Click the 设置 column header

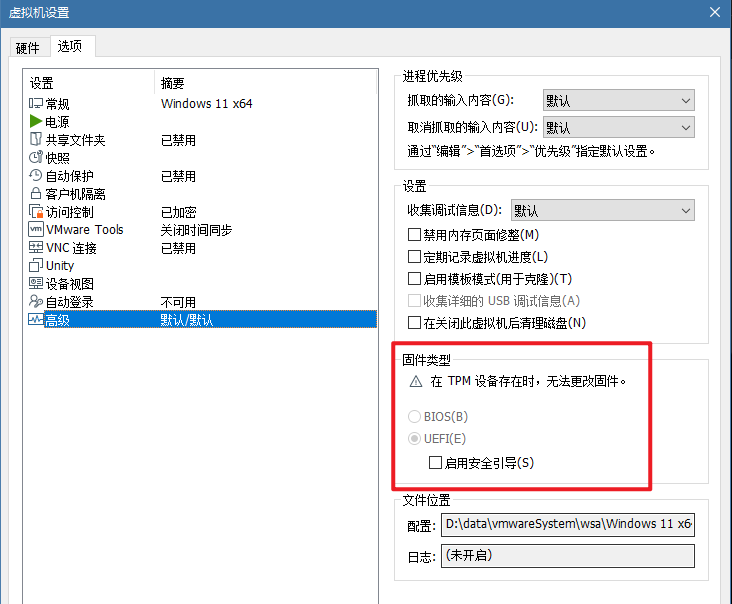[x=89, y=83]
